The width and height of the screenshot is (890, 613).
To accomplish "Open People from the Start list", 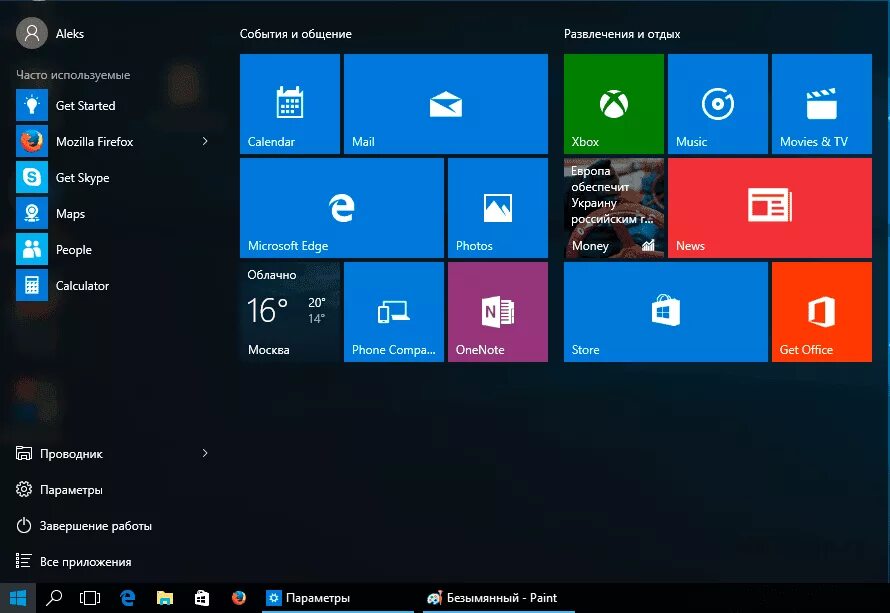I will pos(114,249).
